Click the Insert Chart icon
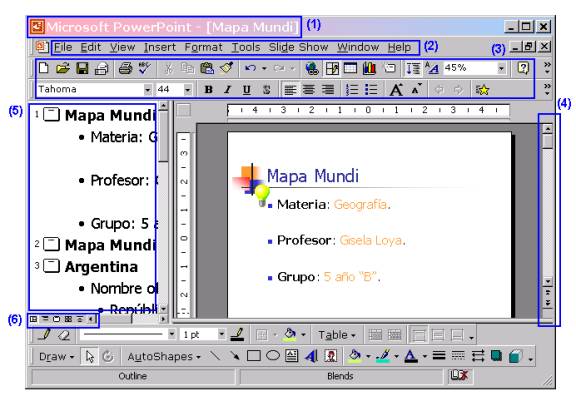The height and width of the screenshot is (396, 576). click(370, 69)
